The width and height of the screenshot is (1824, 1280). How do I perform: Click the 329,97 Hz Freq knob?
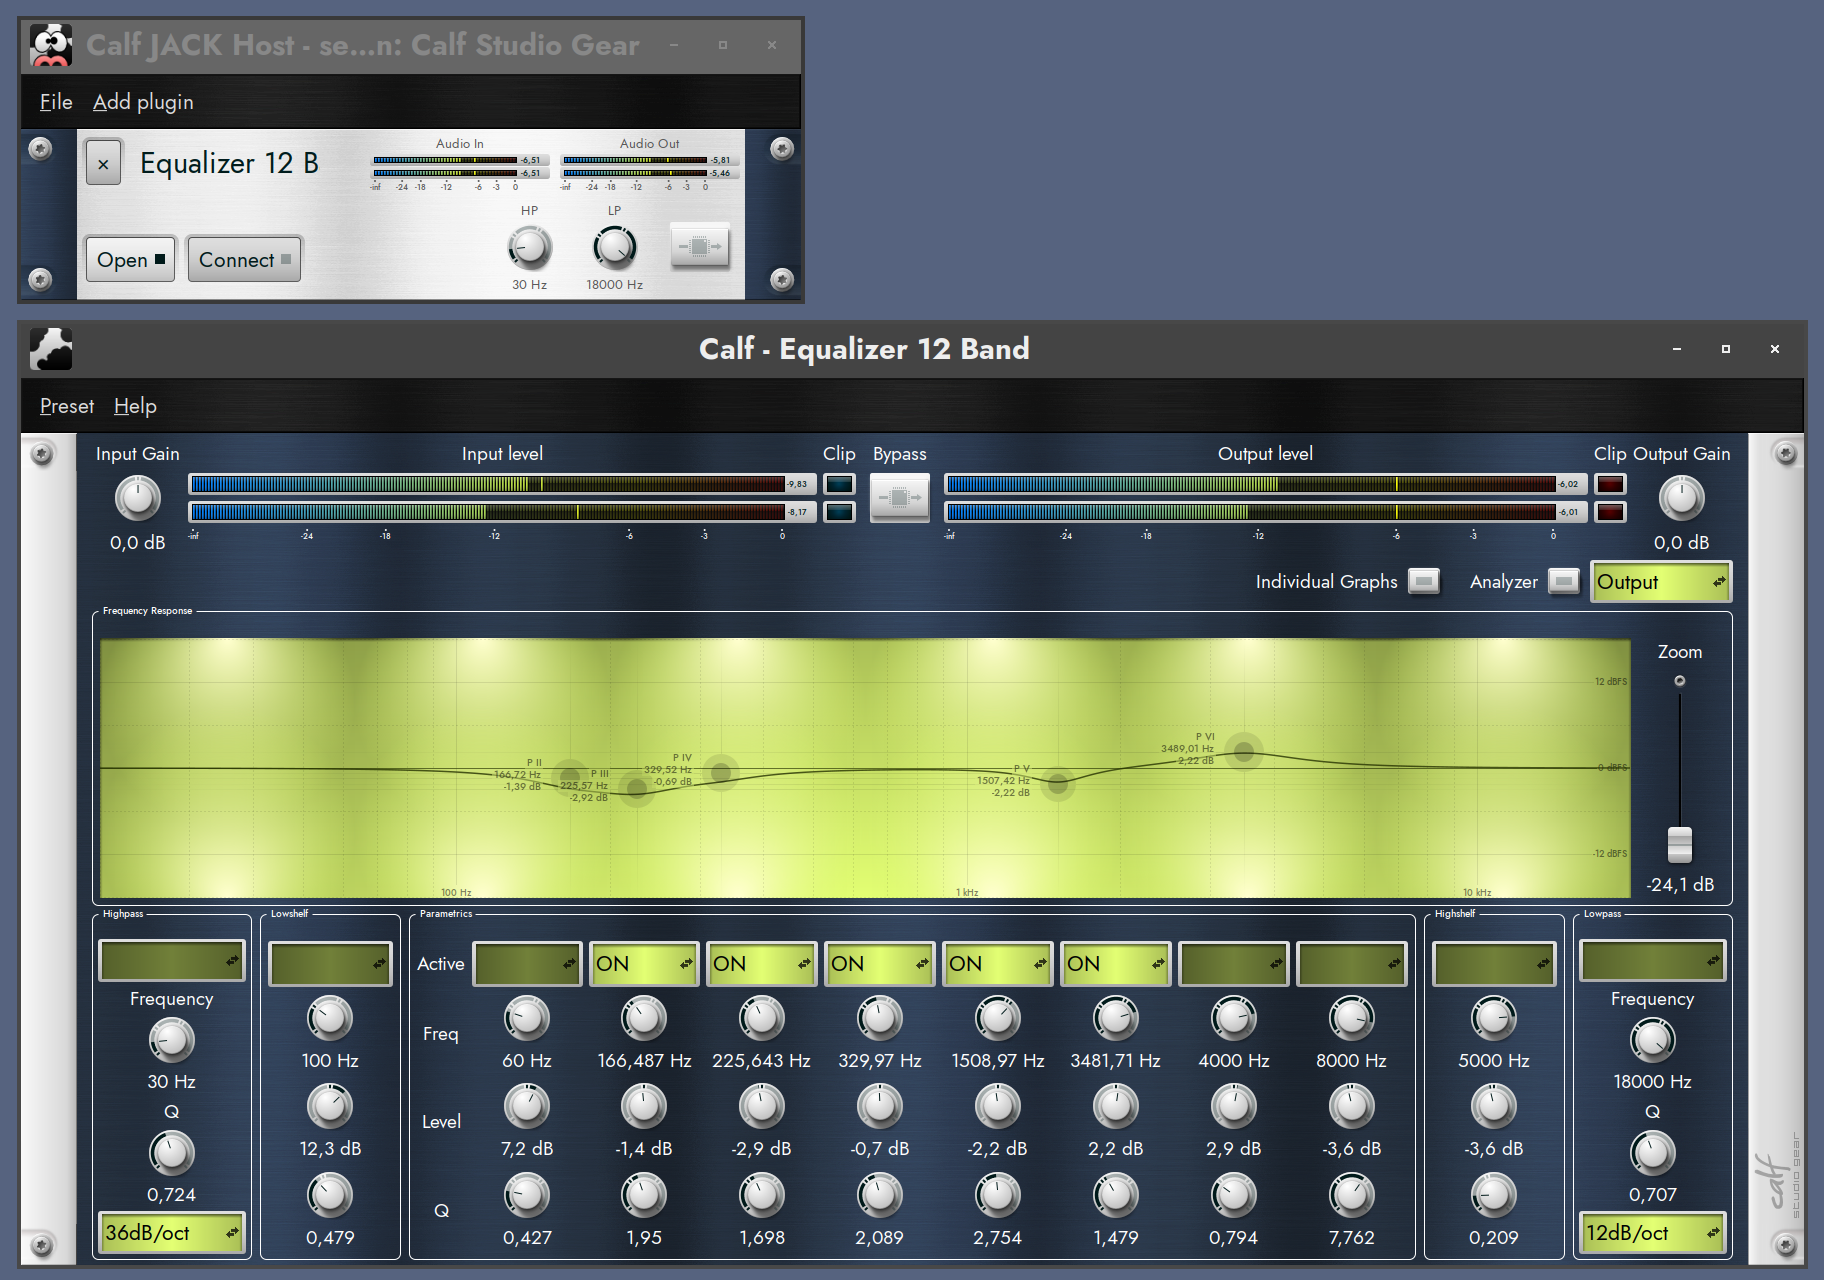(879, 1019)
